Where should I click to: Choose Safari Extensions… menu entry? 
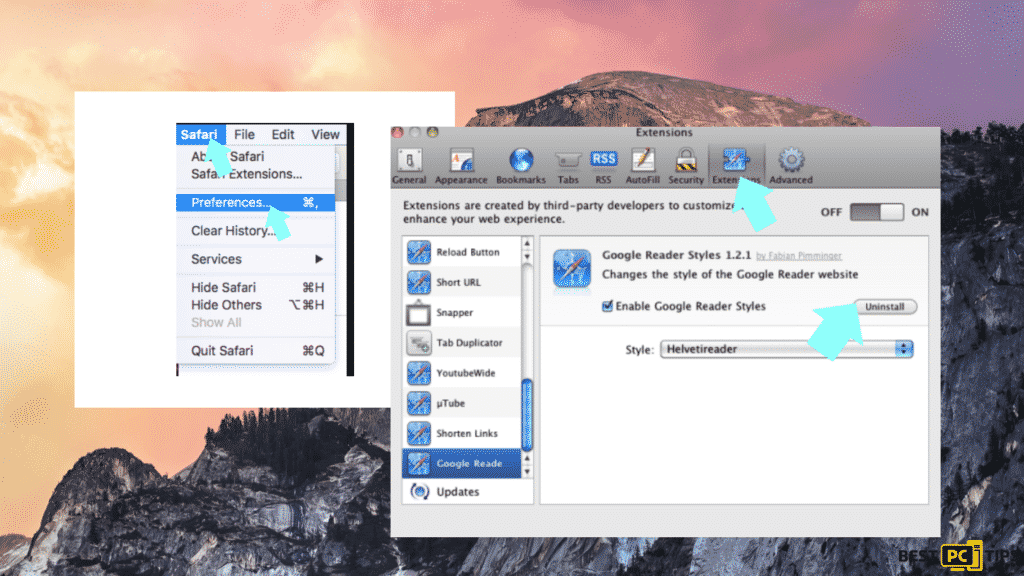point(246,174)
